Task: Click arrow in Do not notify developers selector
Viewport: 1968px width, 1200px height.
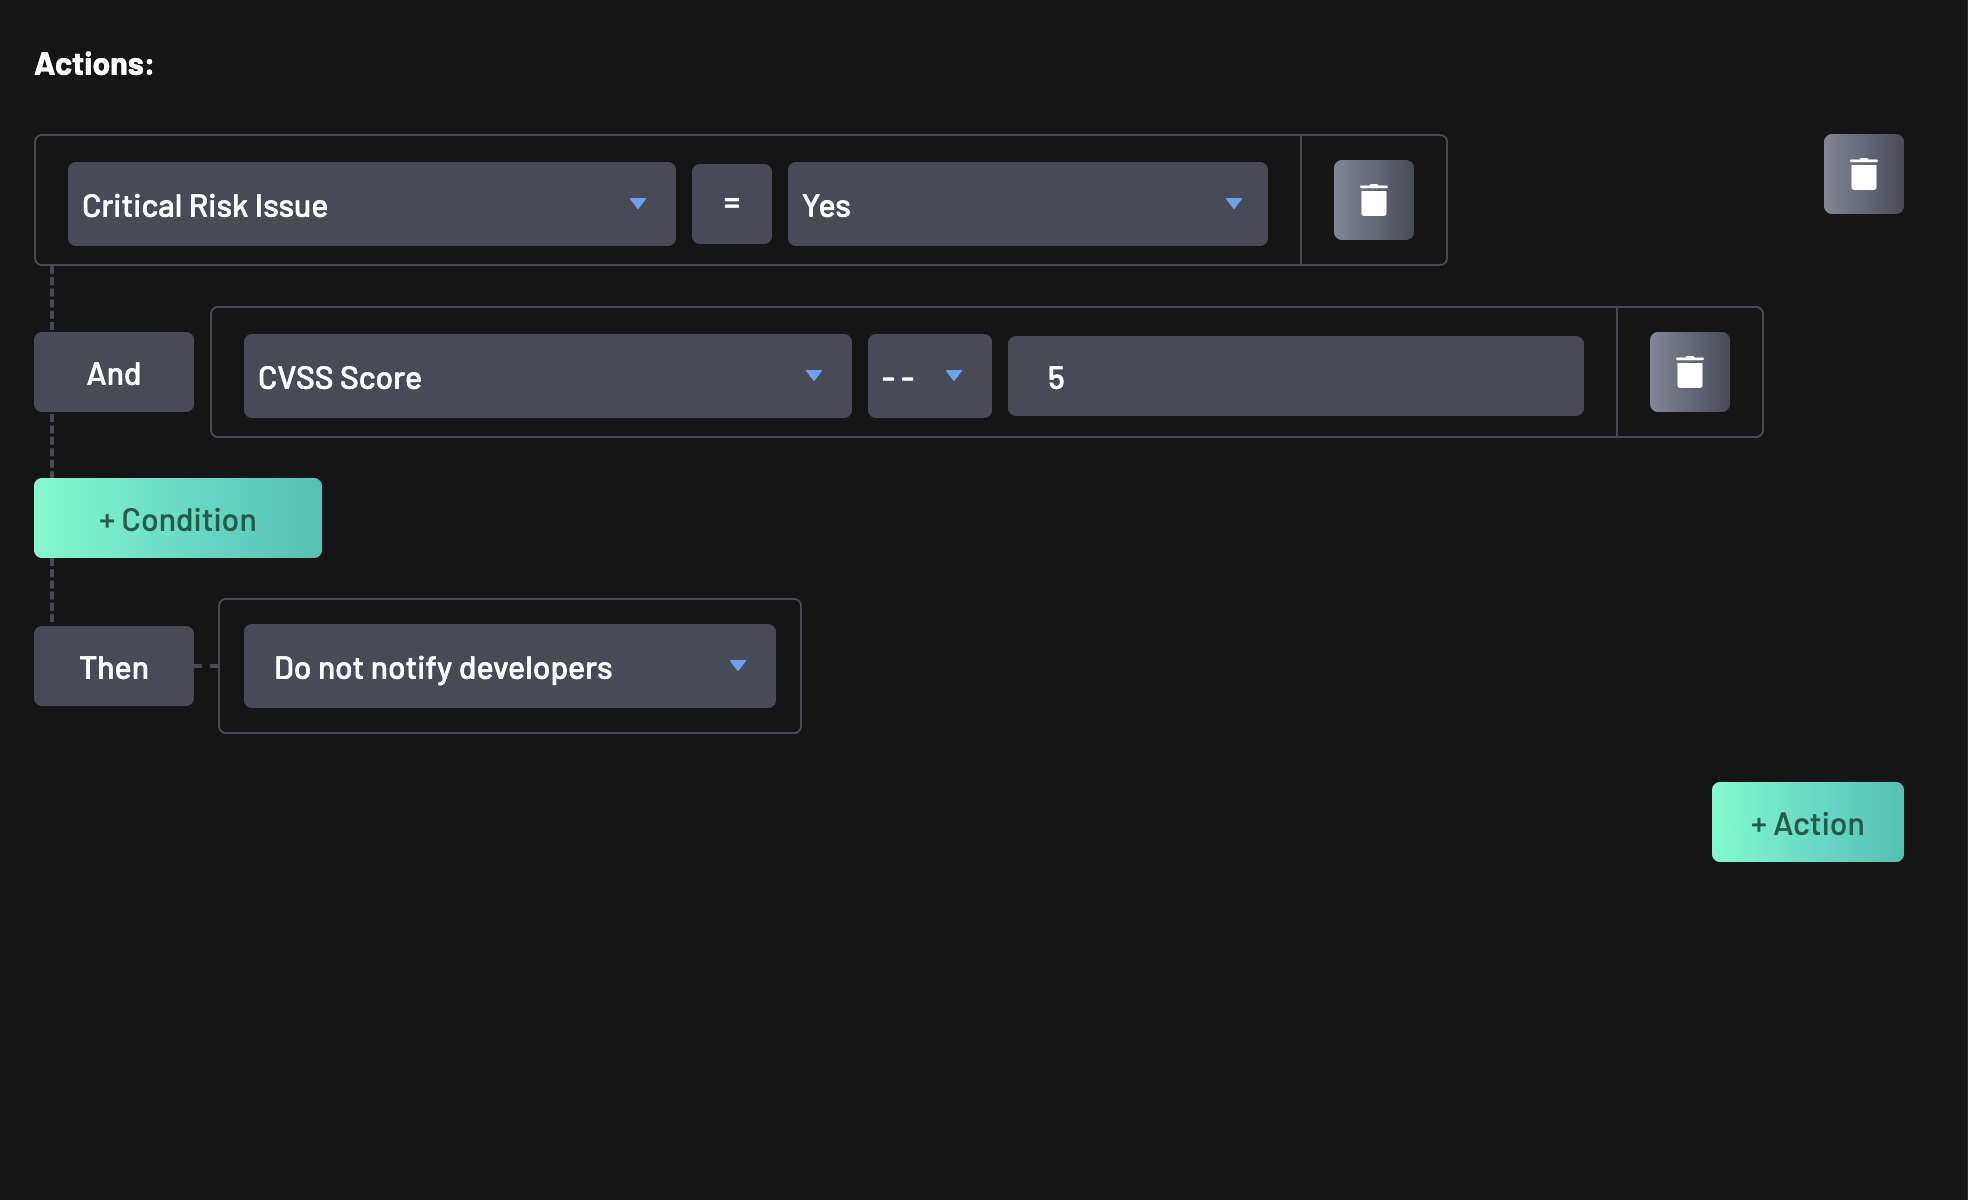Action: click(x=738, y=666)
